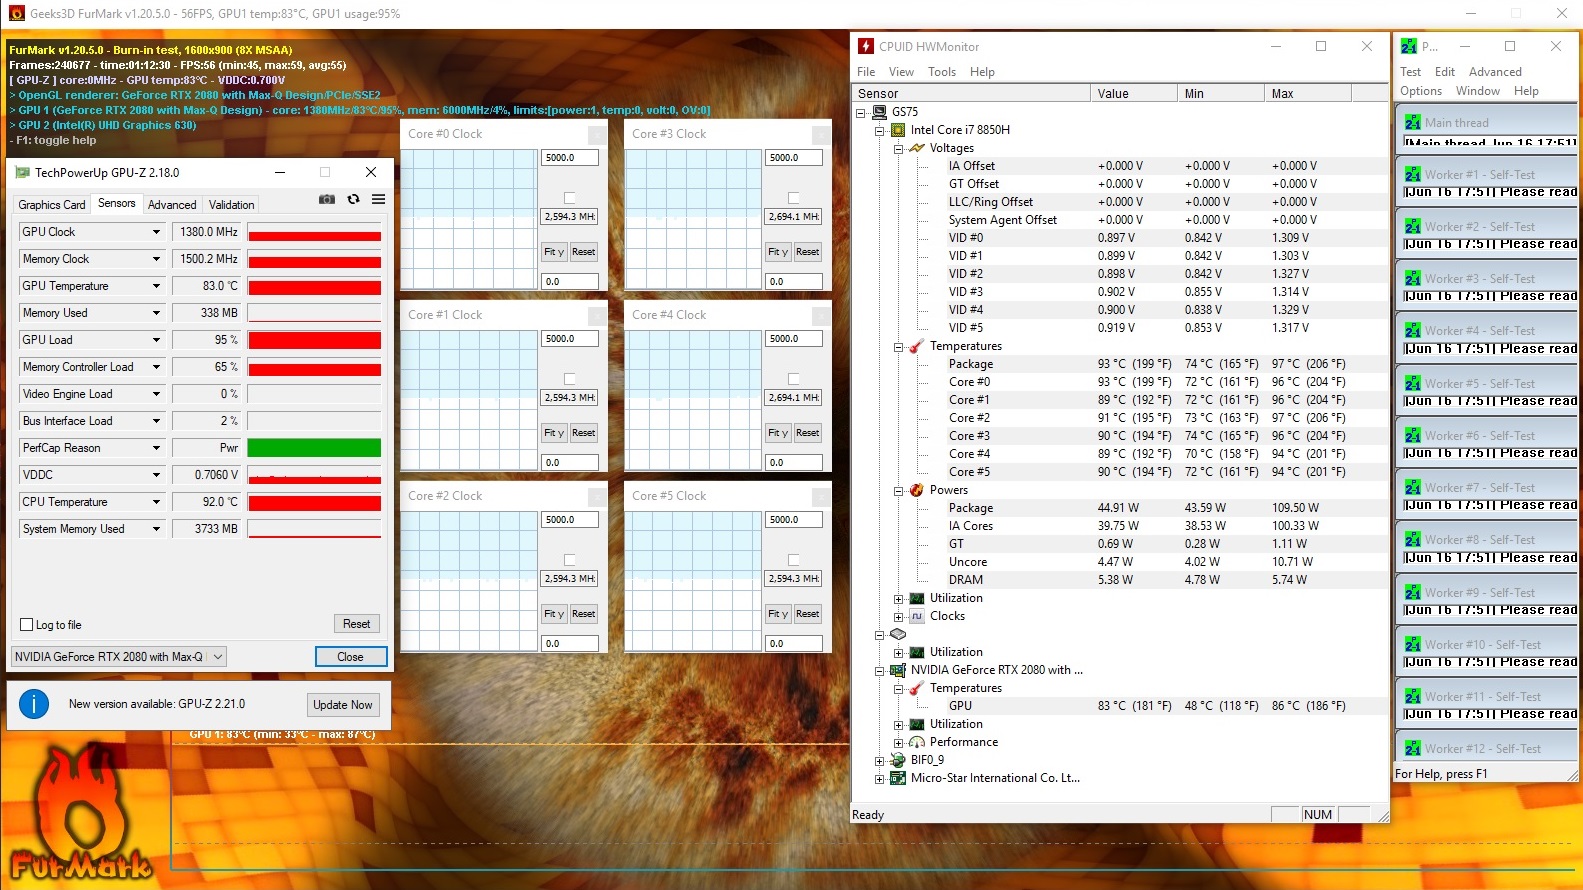Click the Worker #1 Self-Test icon

point(1412,175)
